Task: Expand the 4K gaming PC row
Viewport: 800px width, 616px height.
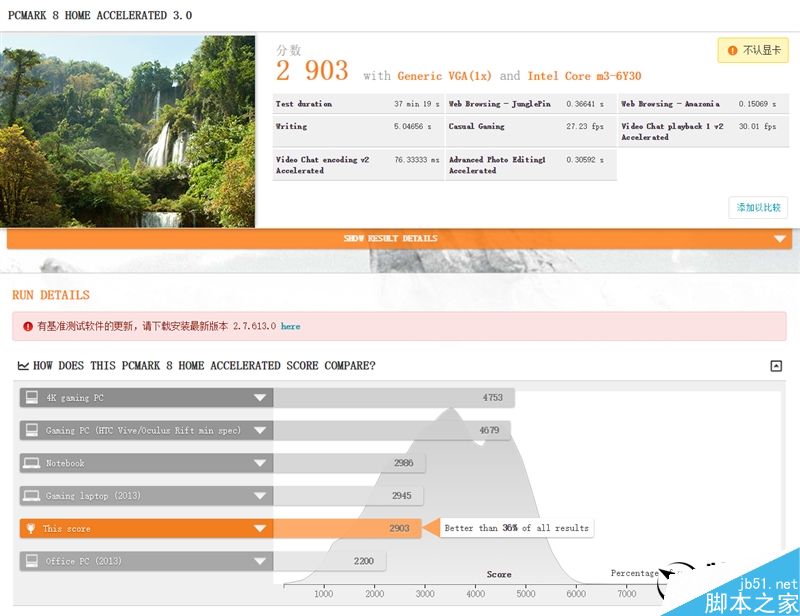Action: tap(260, 398)
